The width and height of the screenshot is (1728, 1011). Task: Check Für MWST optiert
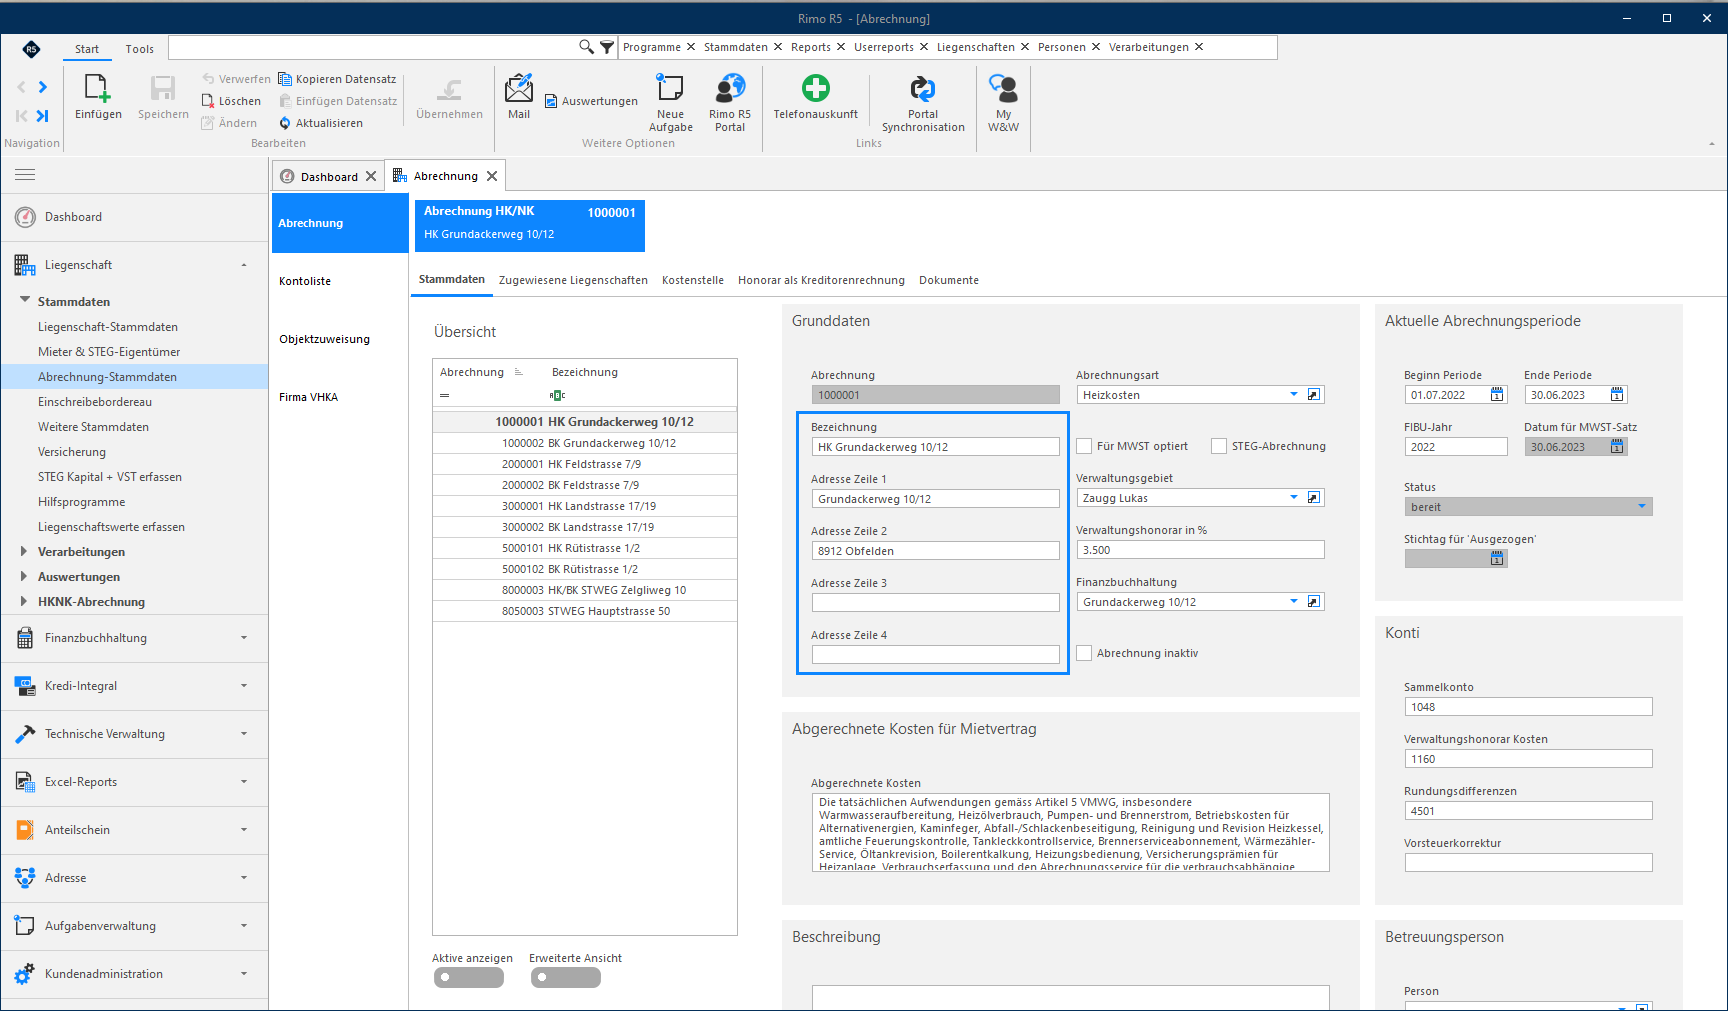click(1084, 446)
